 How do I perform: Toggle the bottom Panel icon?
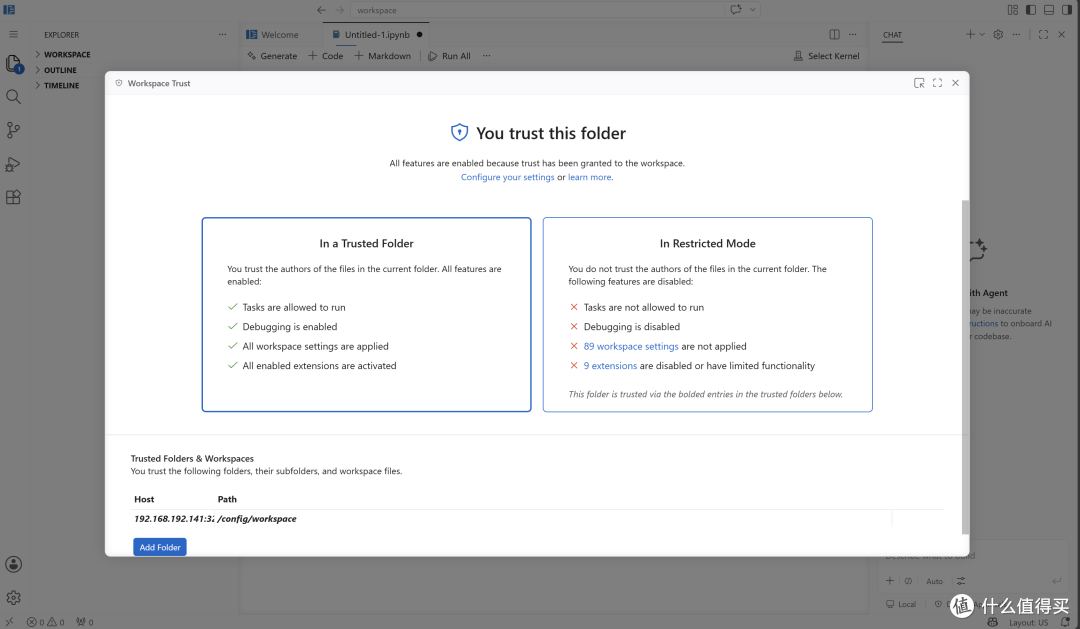point(1048,10)
